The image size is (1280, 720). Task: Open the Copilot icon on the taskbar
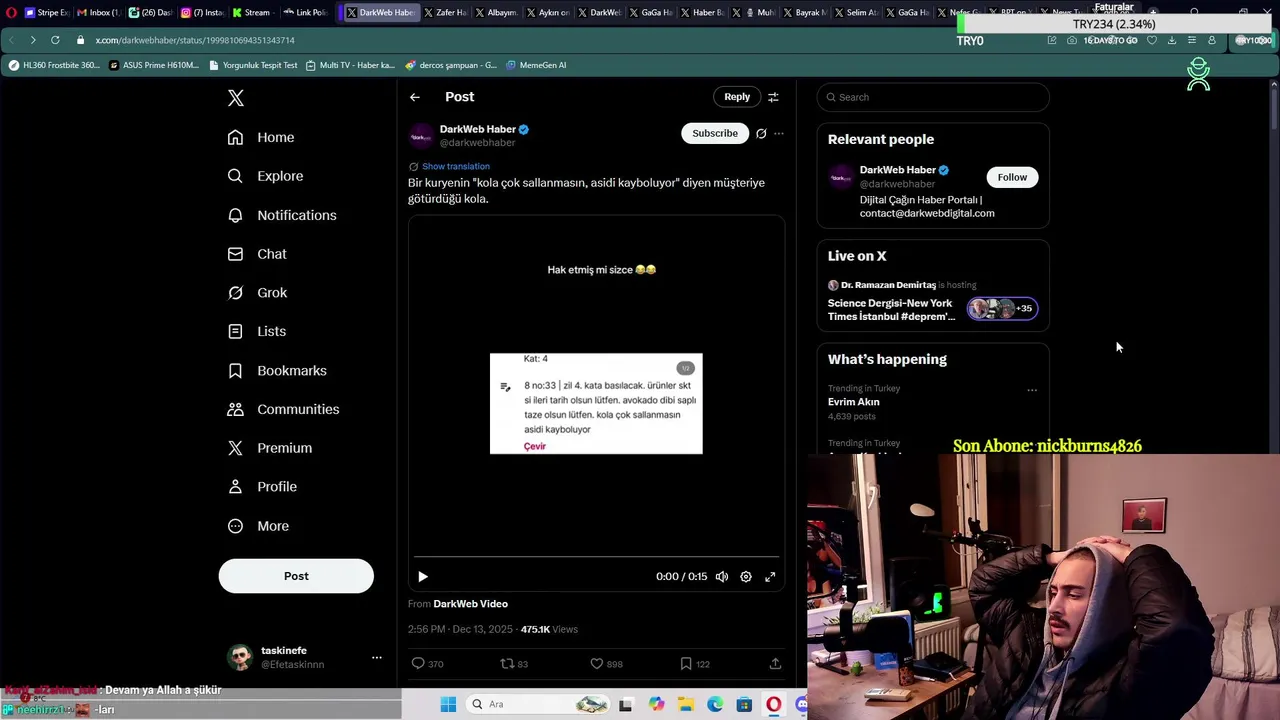656,704
